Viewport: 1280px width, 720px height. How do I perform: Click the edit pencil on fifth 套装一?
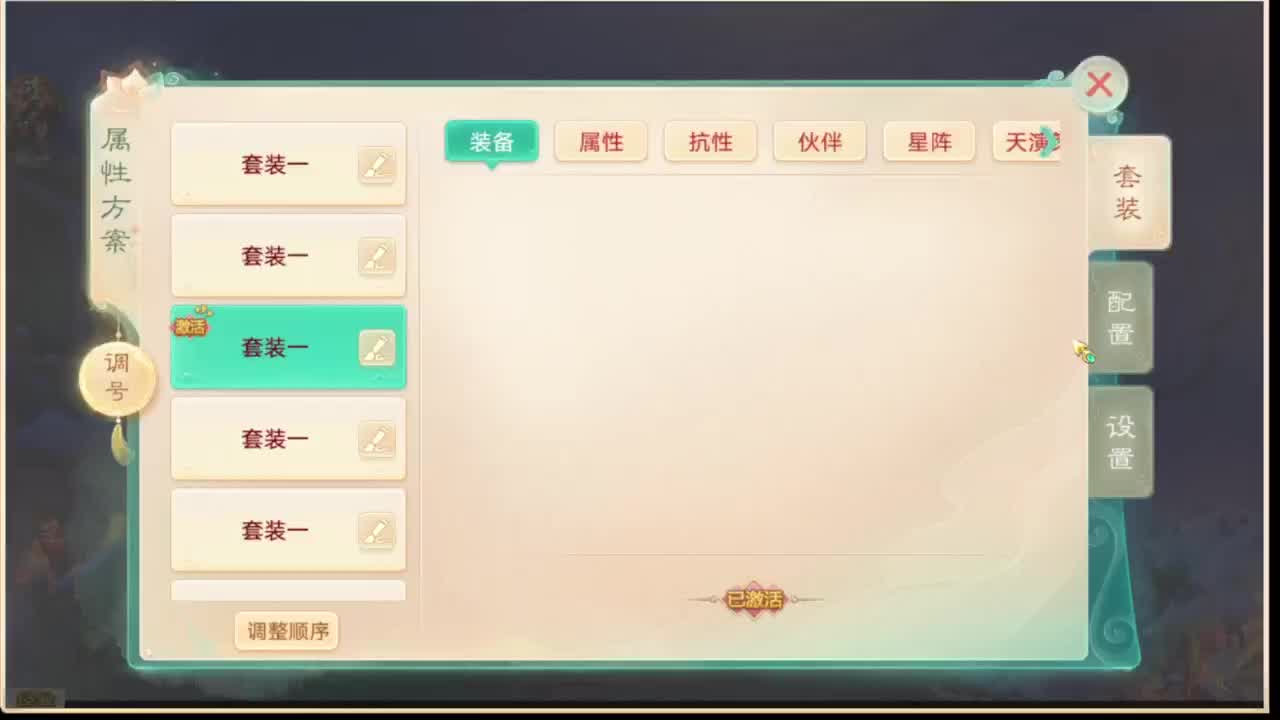tap(377, 531)
